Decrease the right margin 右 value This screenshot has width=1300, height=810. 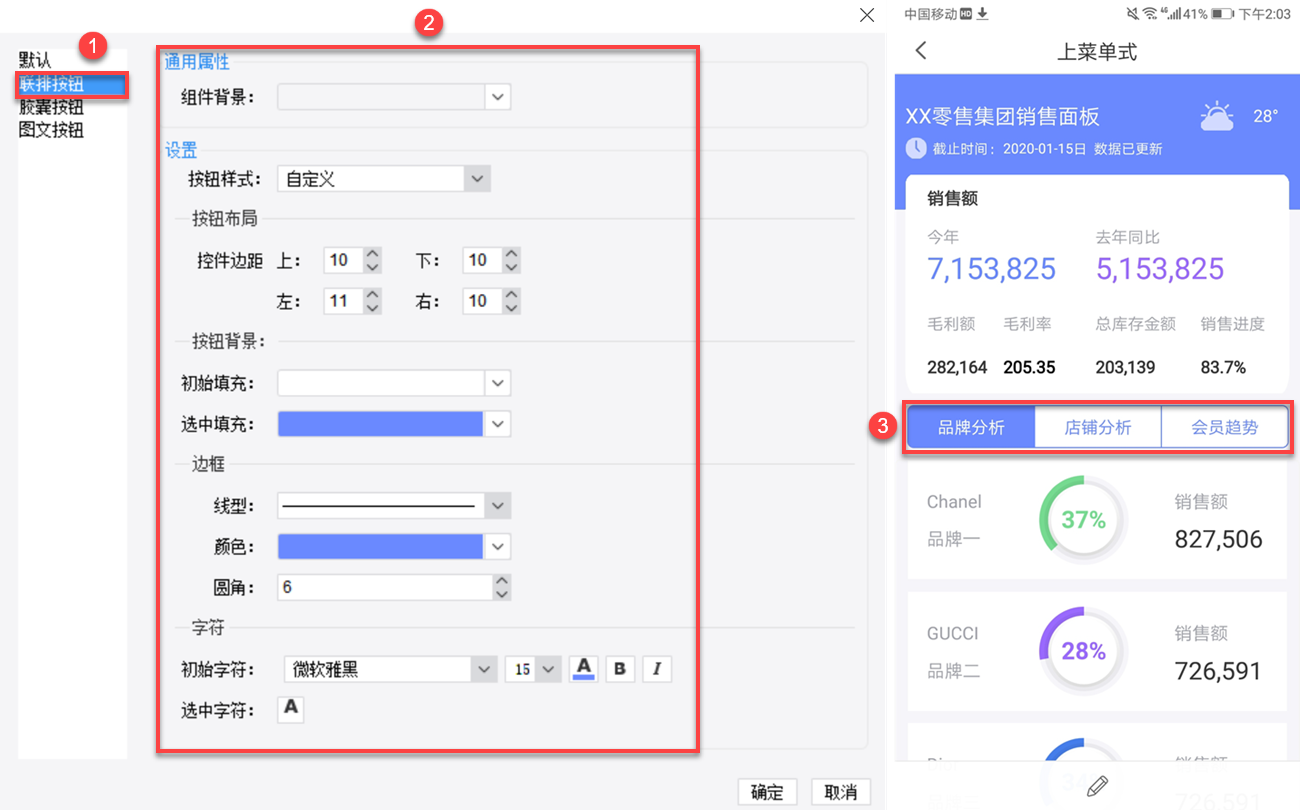(x=511, y=307)
